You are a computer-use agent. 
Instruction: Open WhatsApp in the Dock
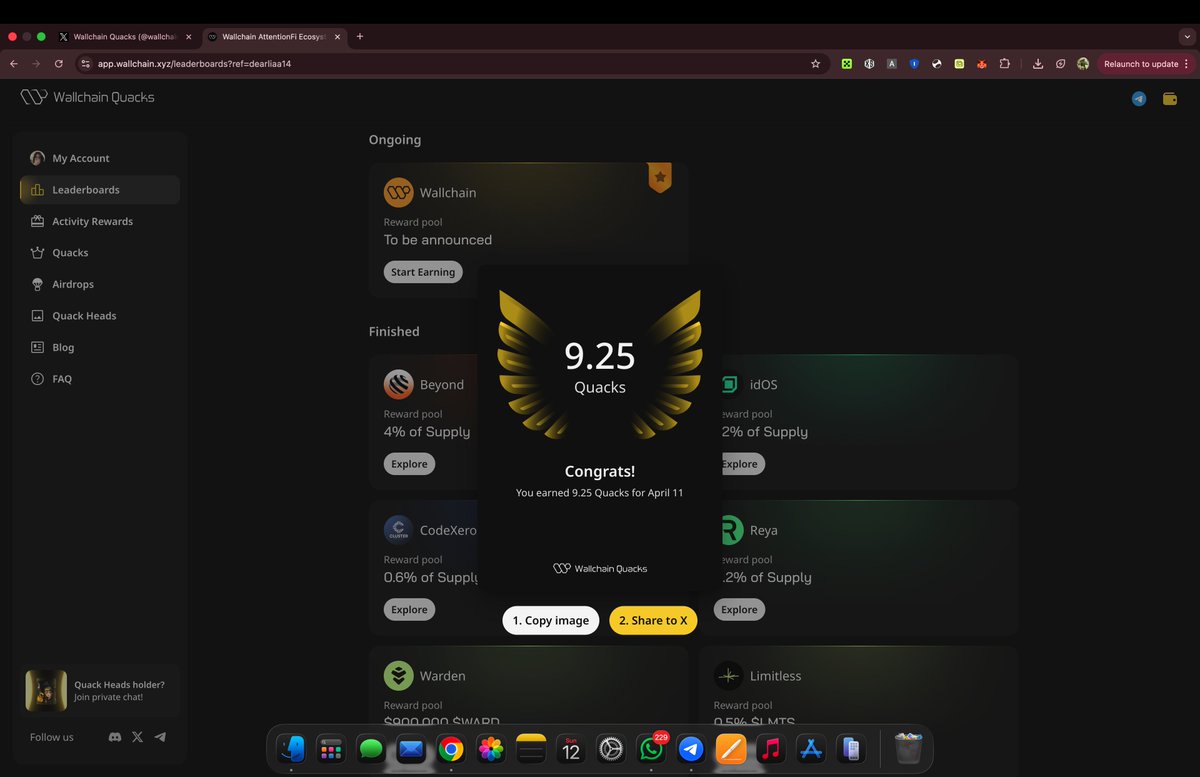tap(651, 749)
